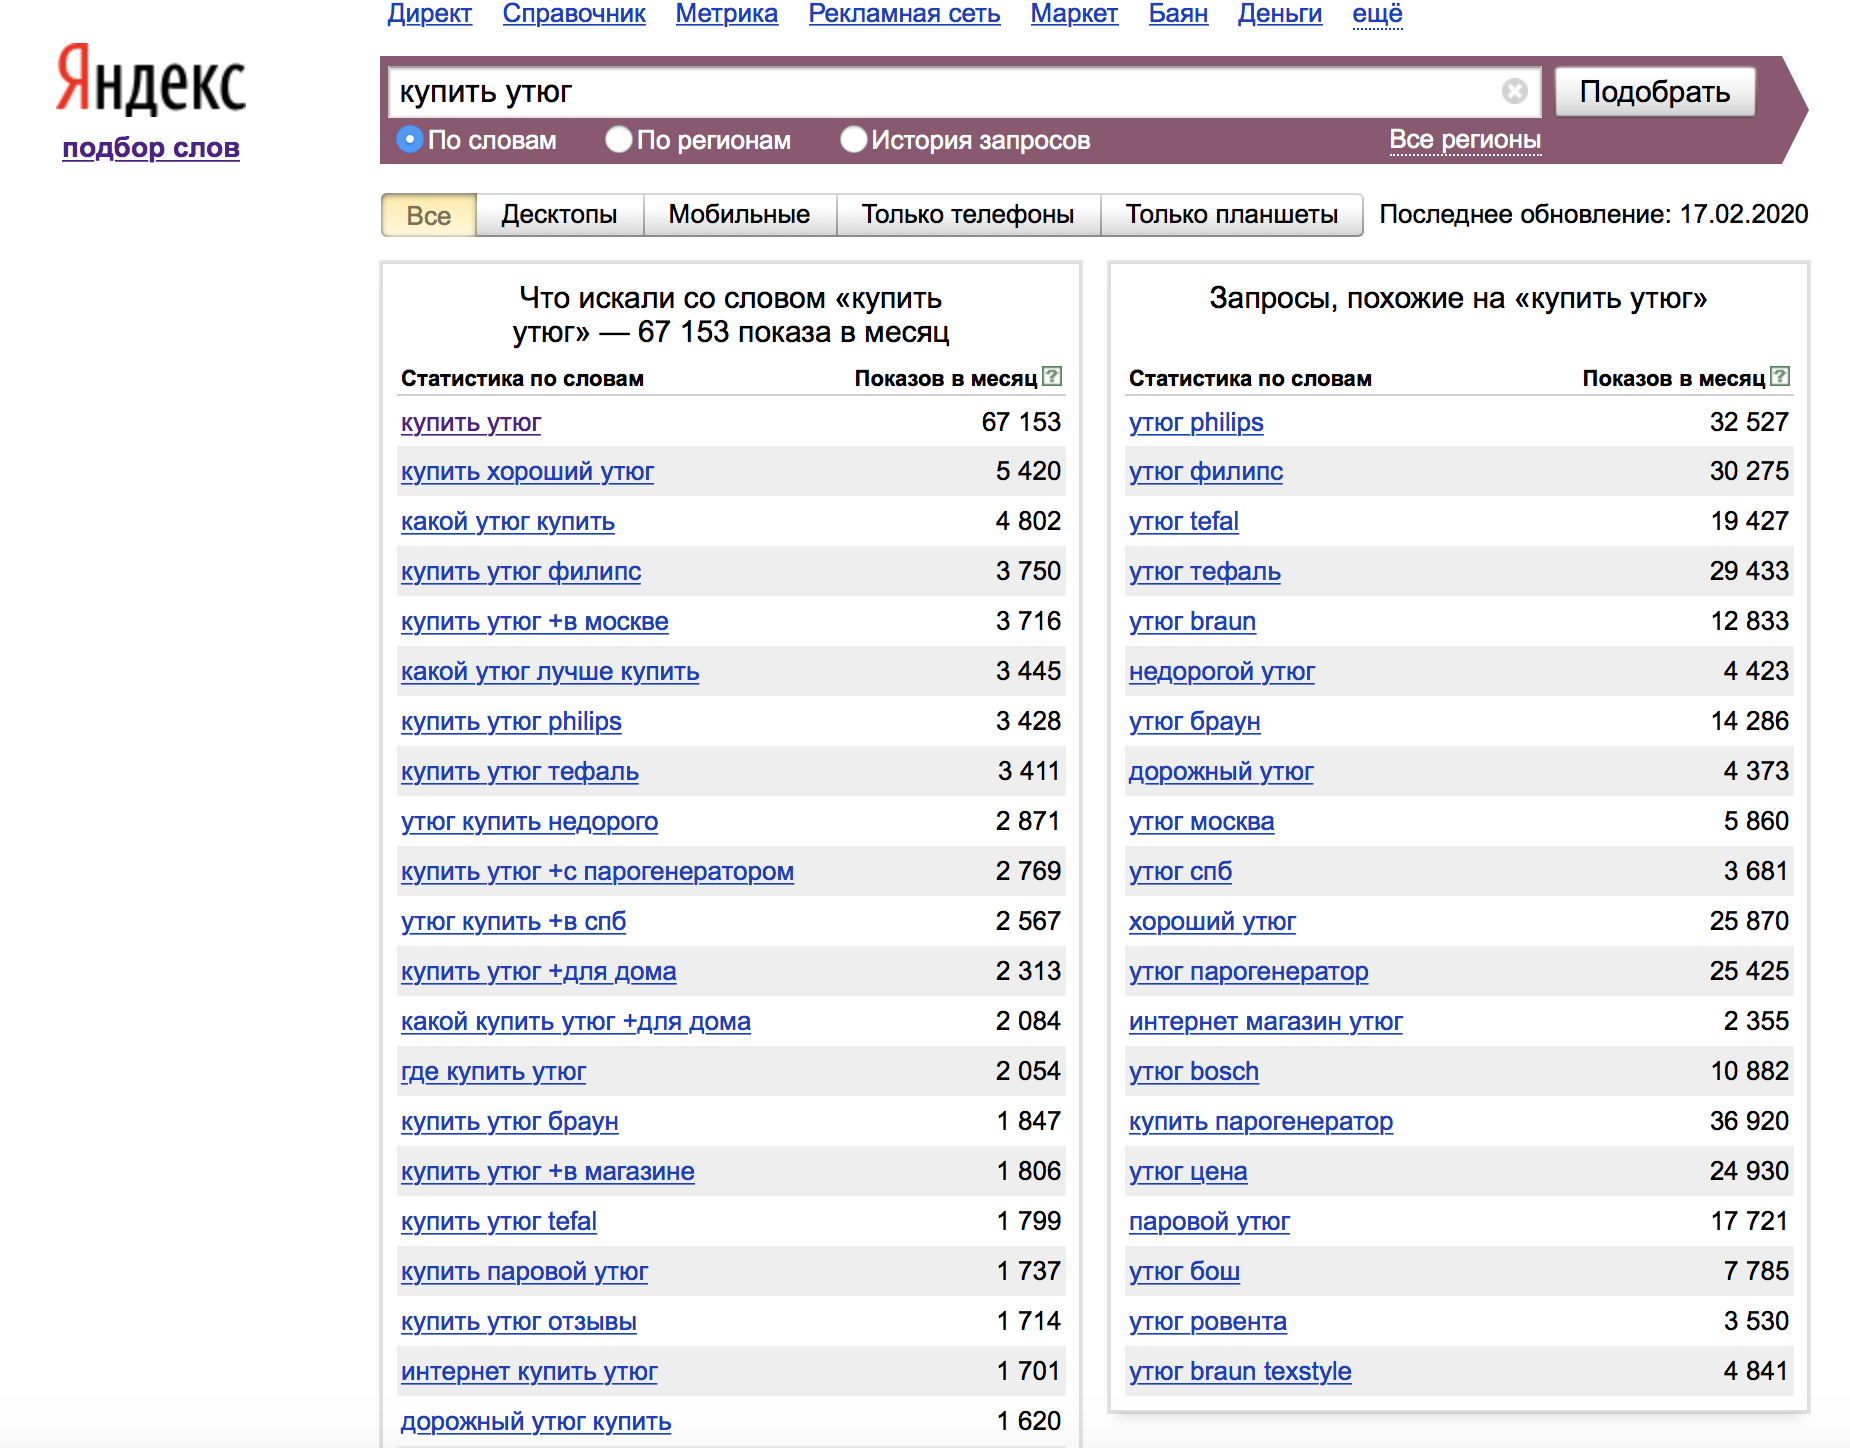
Task: Open help icon next to left Показов в месяц
Action: [1052, 377]
